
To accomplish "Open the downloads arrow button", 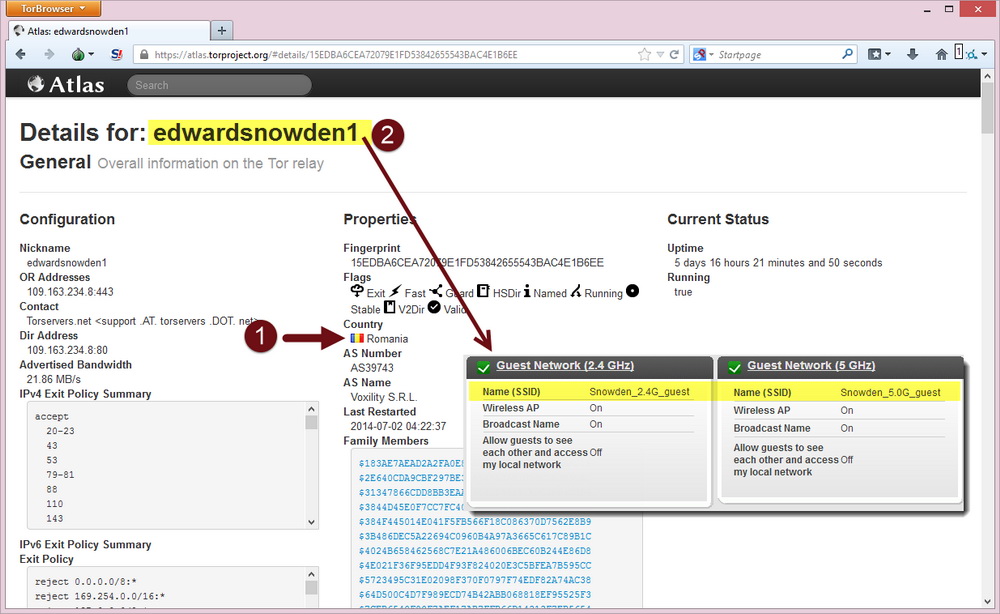I will pos(913,54).
